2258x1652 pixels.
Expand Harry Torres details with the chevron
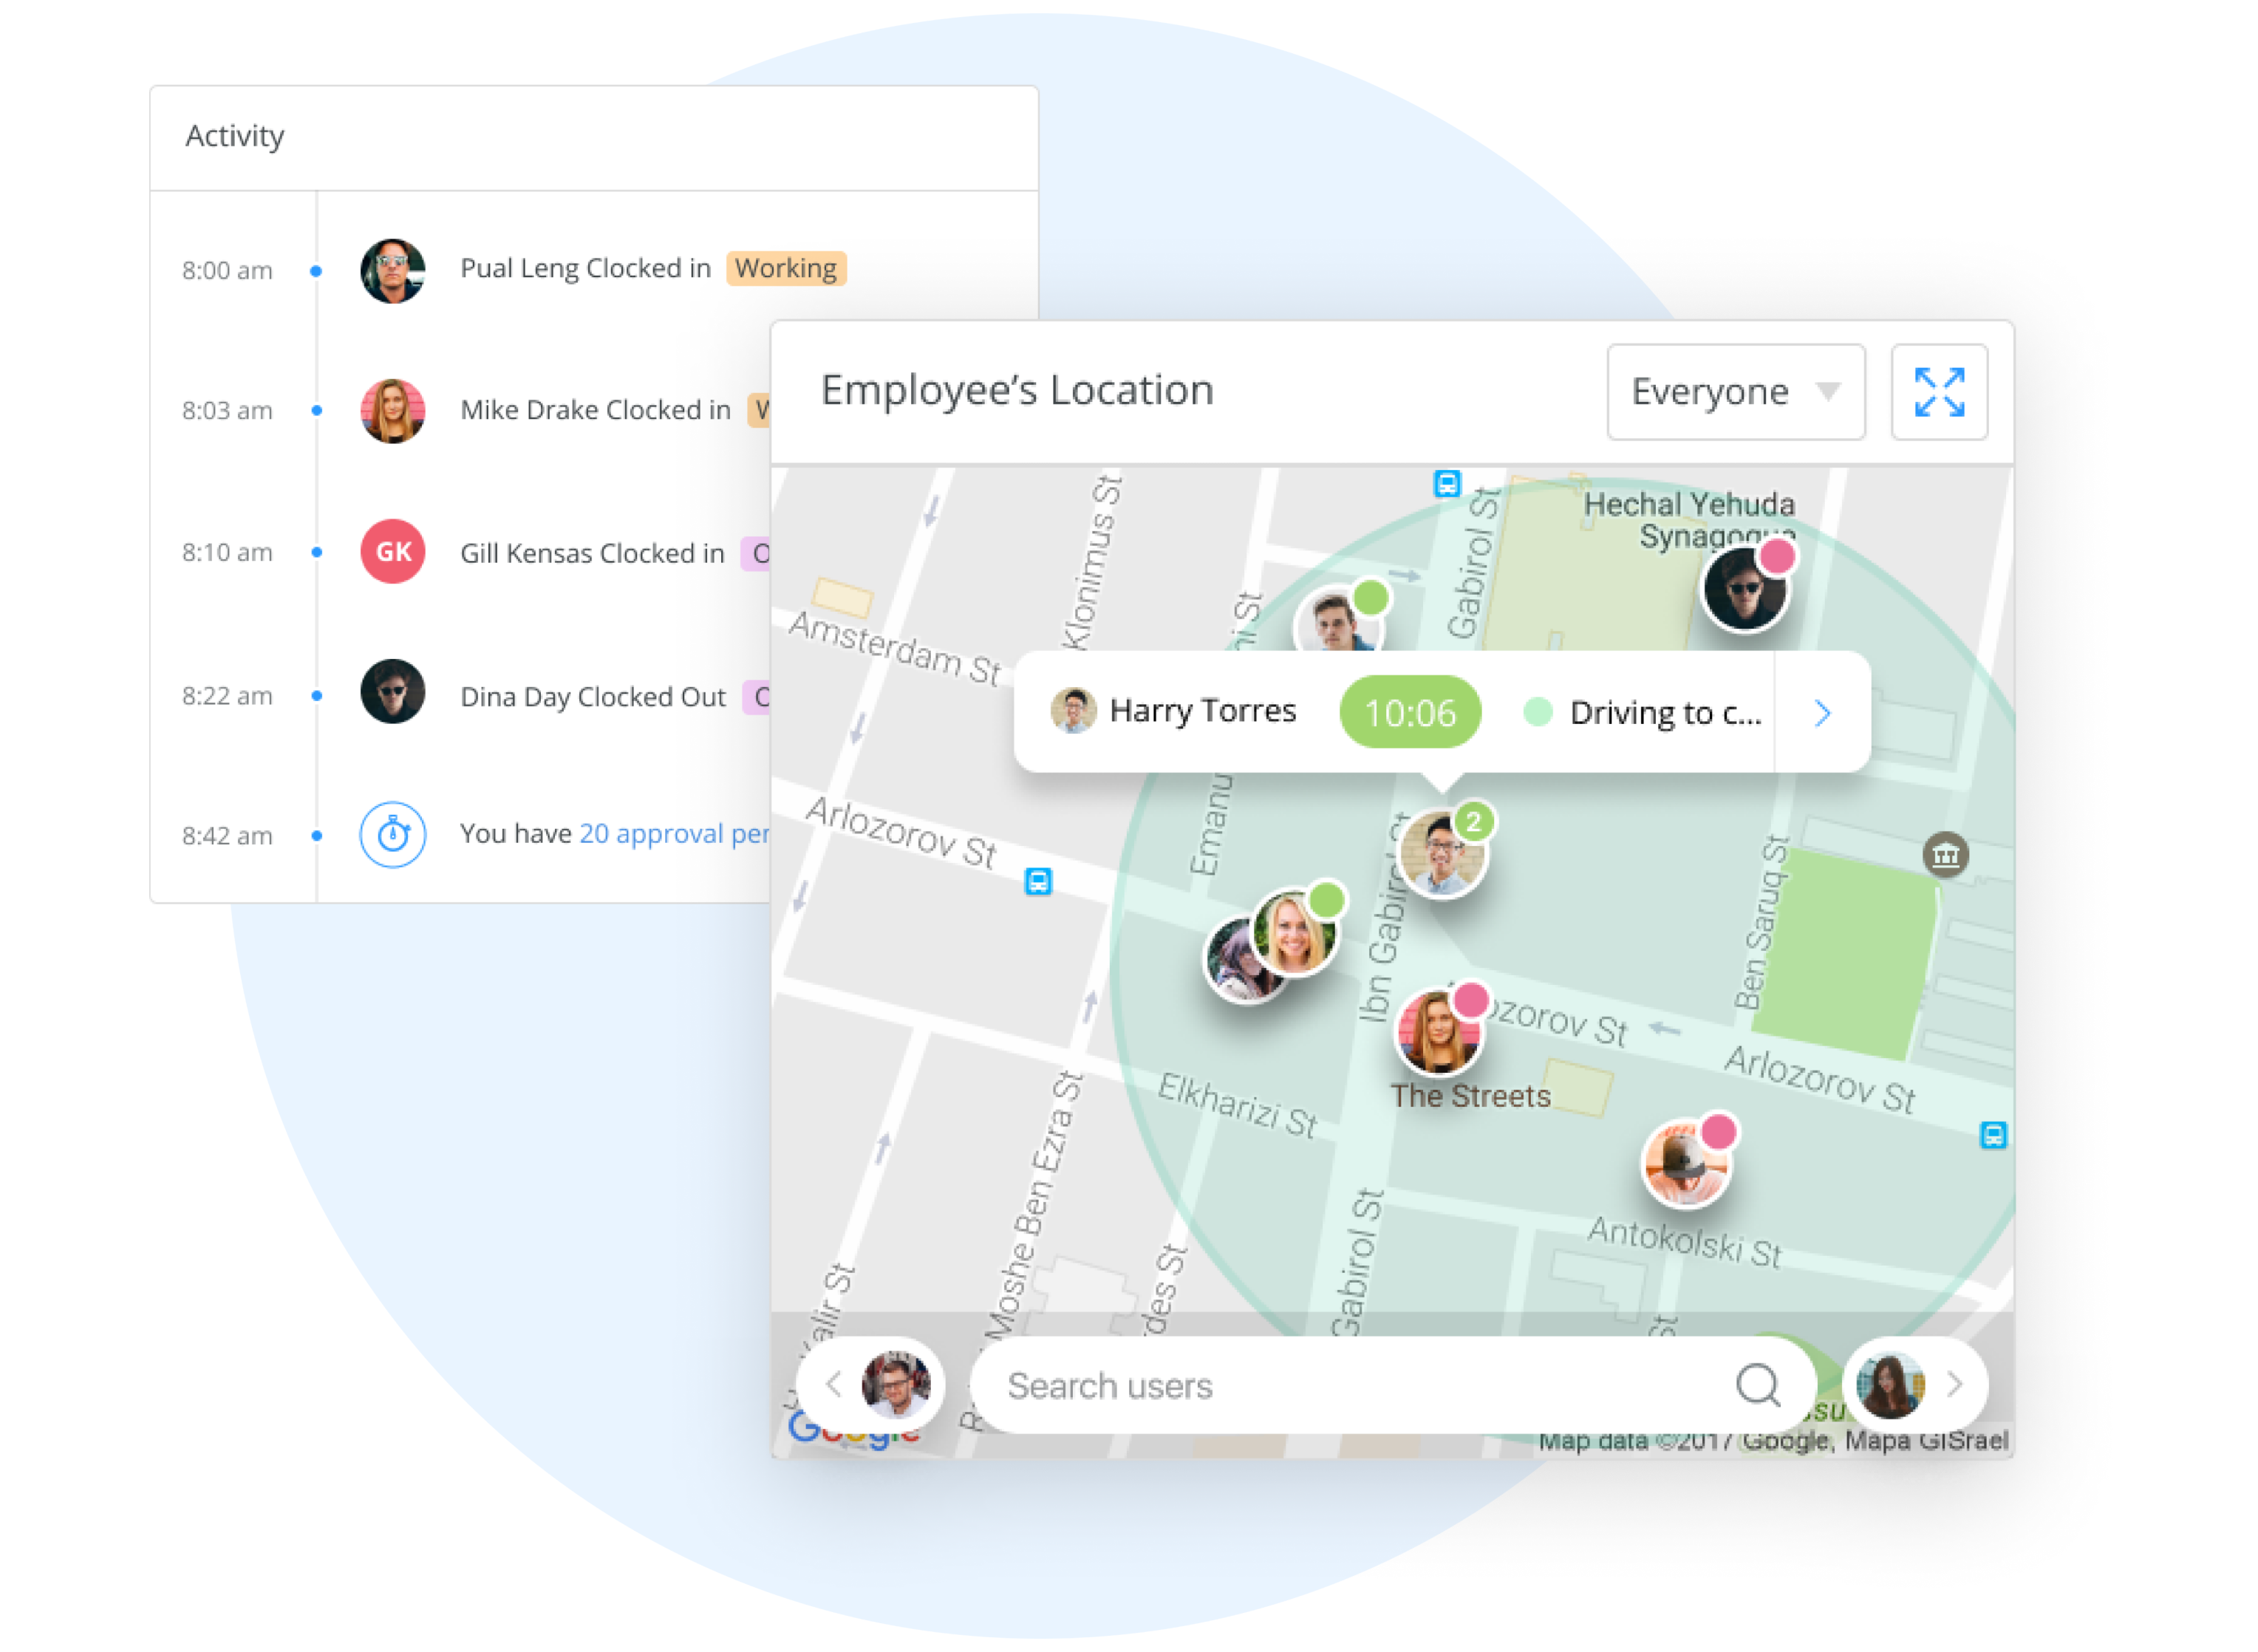1822,712
